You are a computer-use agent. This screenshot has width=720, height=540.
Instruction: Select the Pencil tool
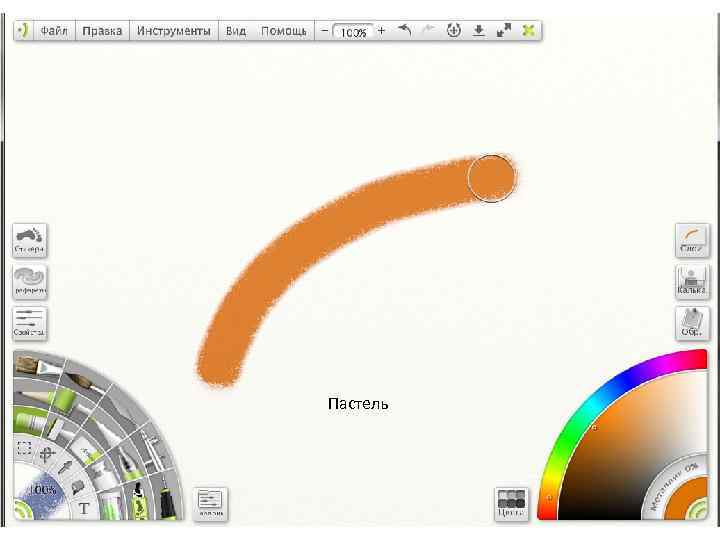click(33, 395)
